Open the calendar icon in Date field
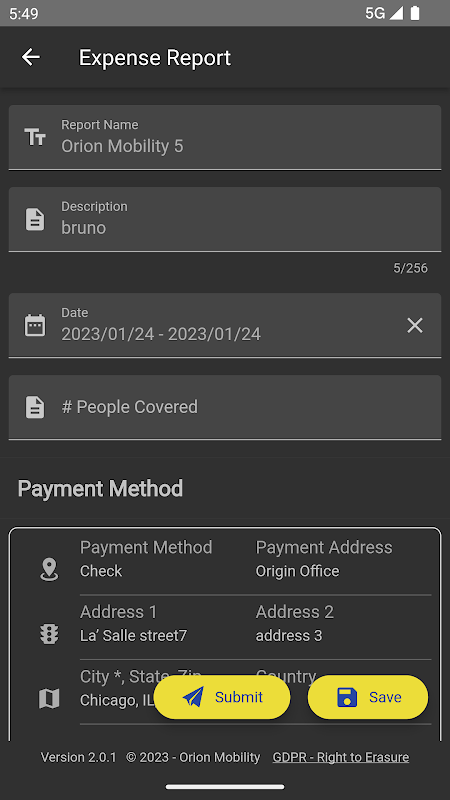 [35, 326]
